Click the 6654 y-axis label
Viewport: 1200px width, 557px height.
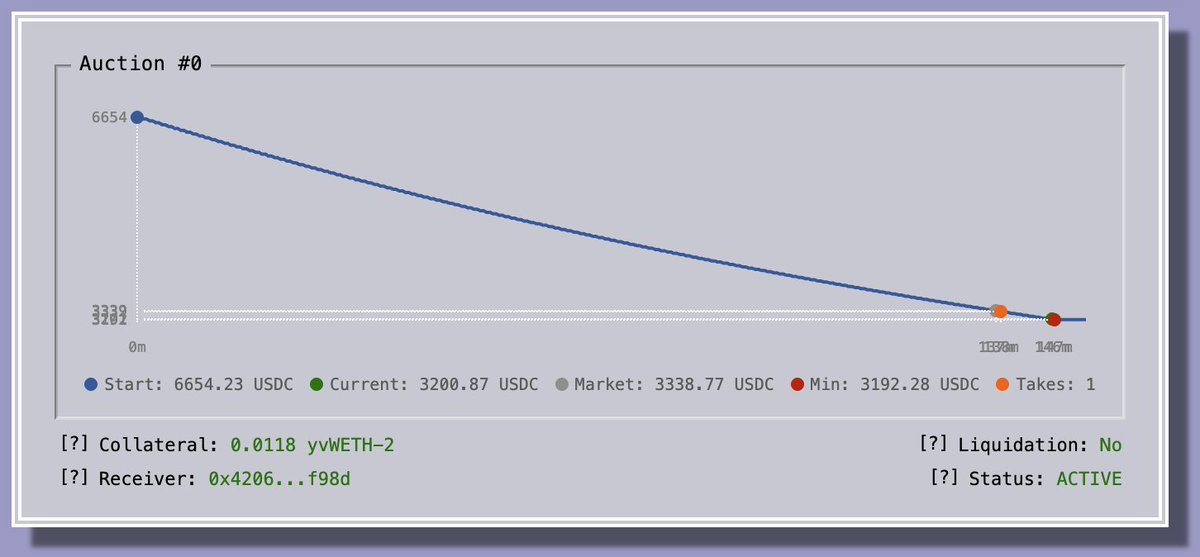click(109, 117)
